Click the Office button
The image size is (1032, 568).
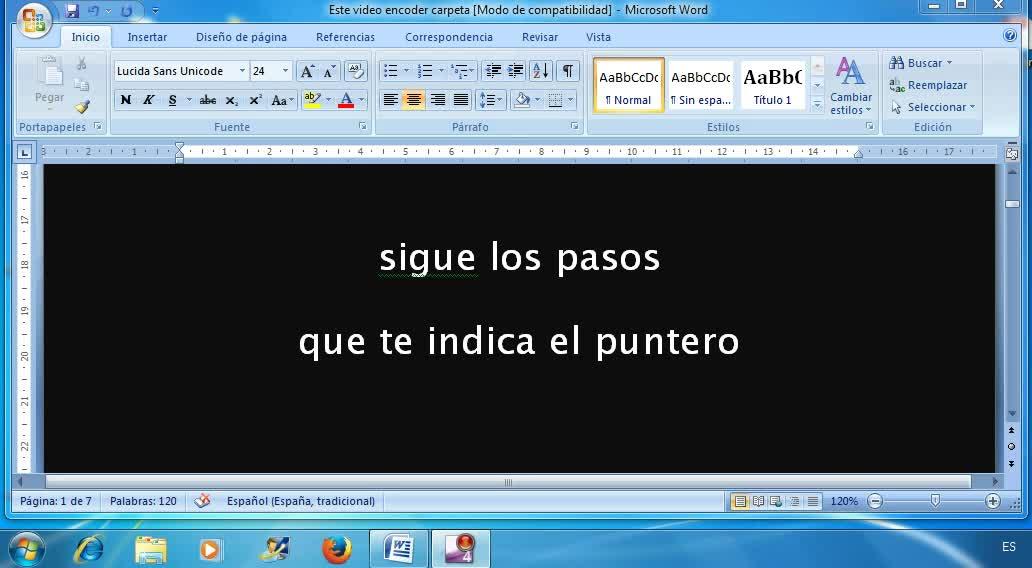(x=34, y=22)
